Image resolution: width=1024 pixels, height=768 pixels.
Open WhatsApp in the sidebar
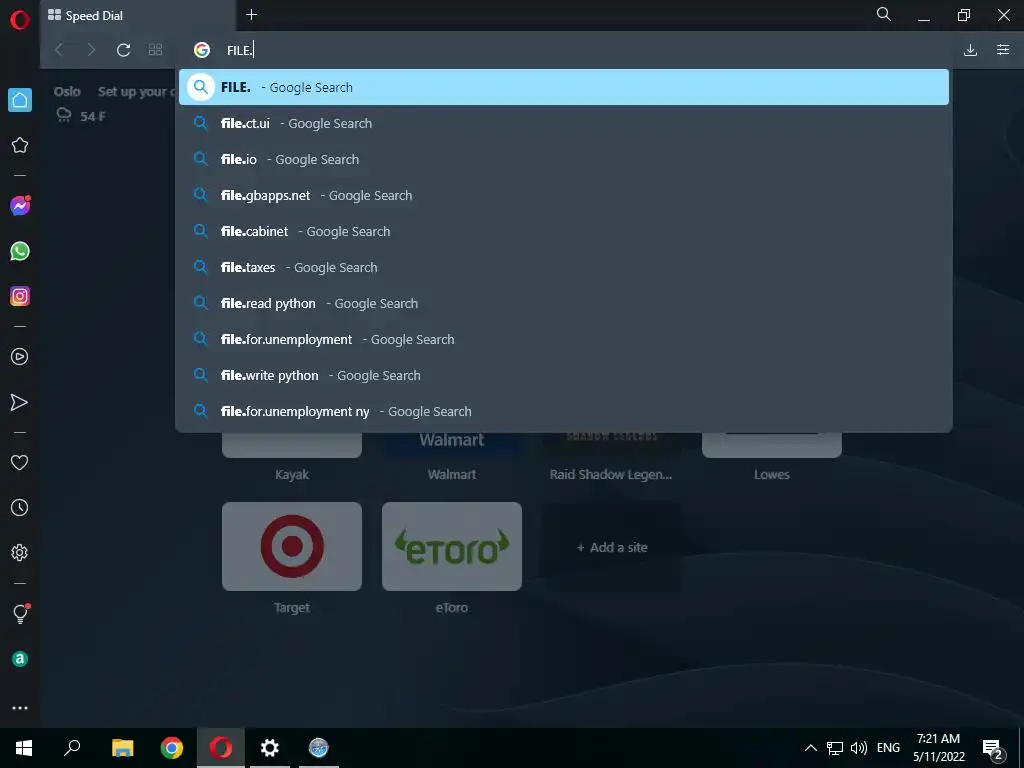tap(20, 251)
